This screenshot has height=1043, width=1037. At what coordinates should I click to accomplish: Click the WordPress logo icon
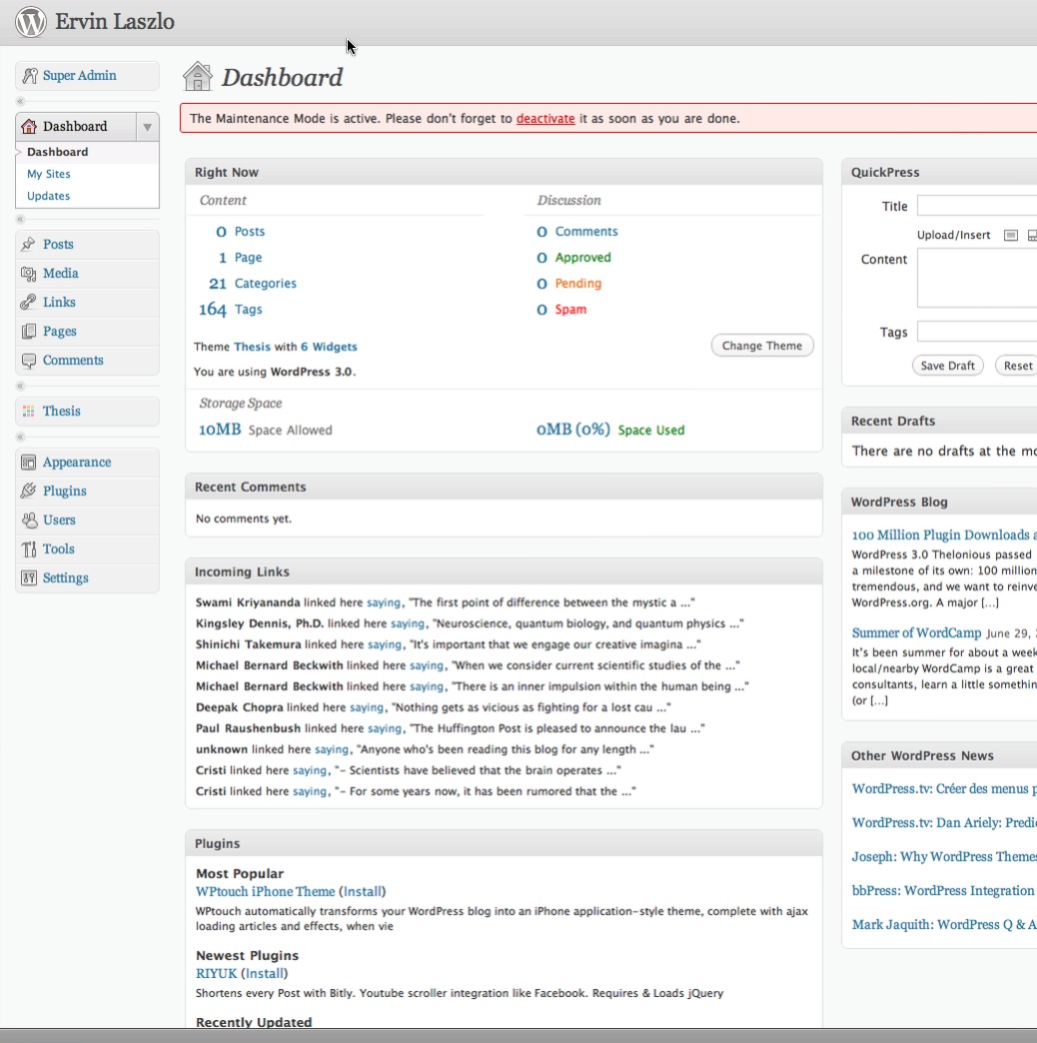[31, 21]
